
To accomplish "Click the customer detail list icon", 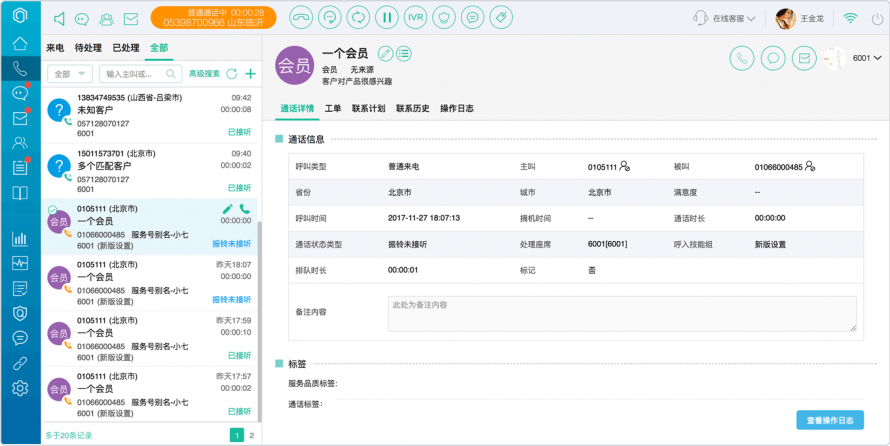I will pos(404,53).
